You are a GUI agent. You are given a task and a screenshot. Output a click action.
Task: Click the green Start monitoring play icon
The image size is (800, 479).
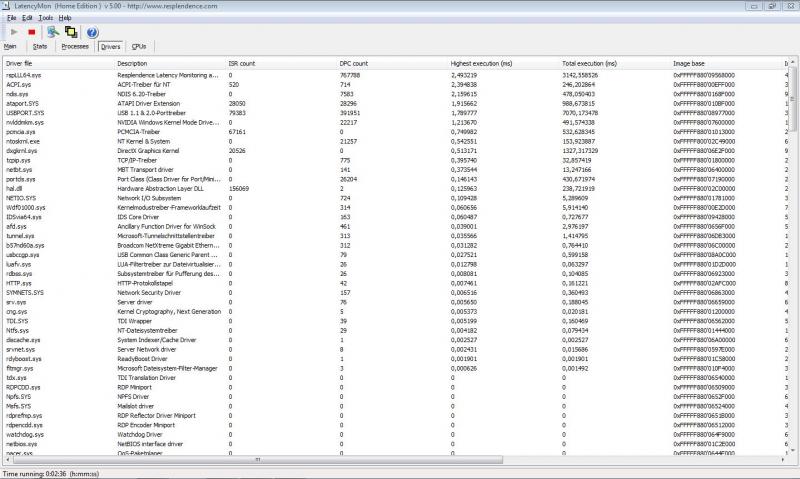pos(12,32)
